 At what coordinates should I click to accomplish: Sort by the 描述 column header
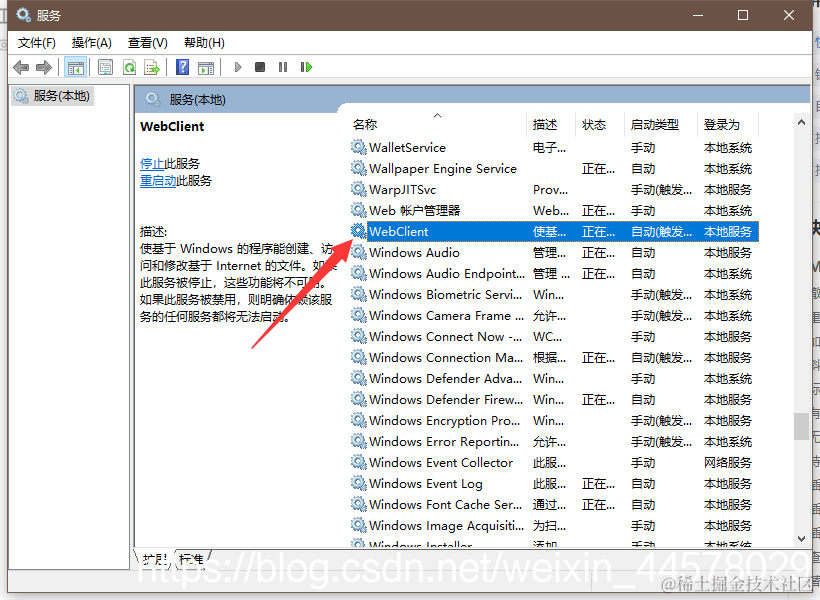click(550, 124)
